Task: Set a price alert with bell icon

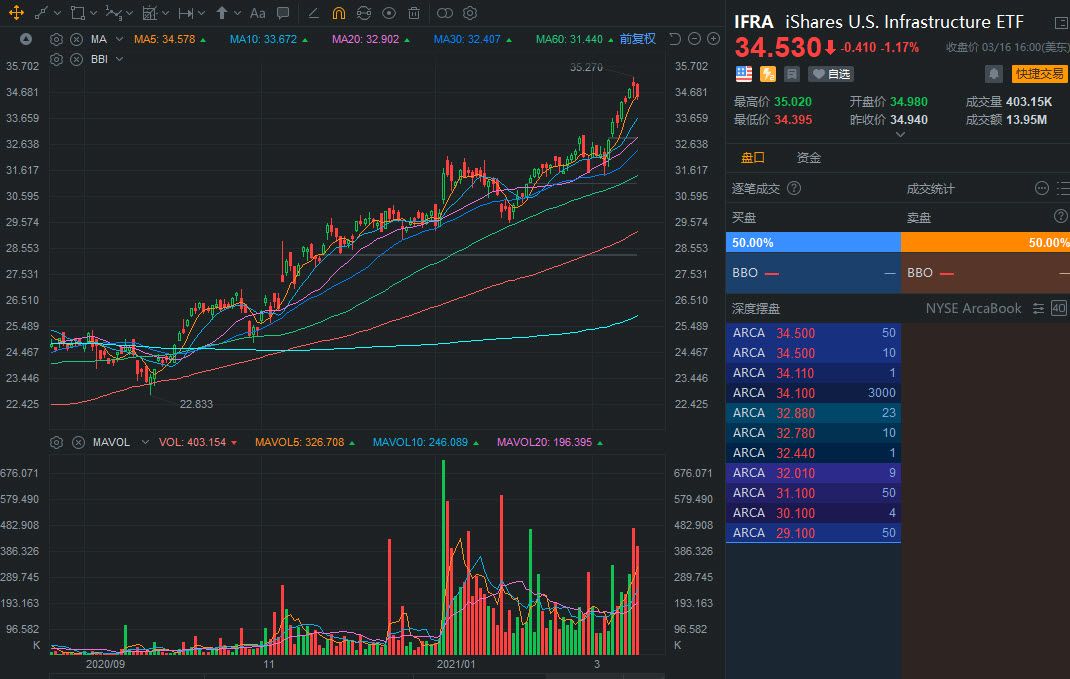Action: pos(994,74)
